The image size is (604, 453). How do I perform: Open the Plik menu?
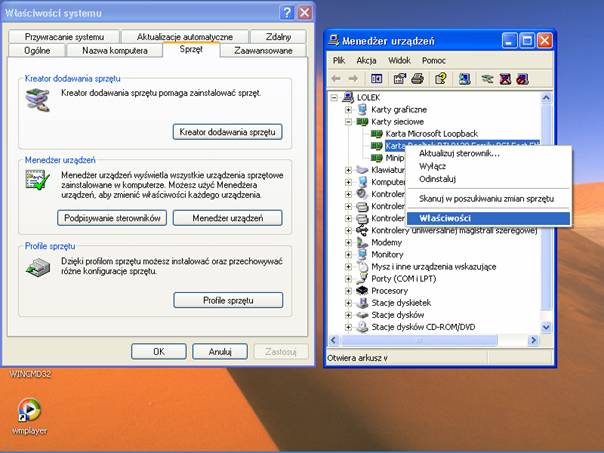coord(339,60)
